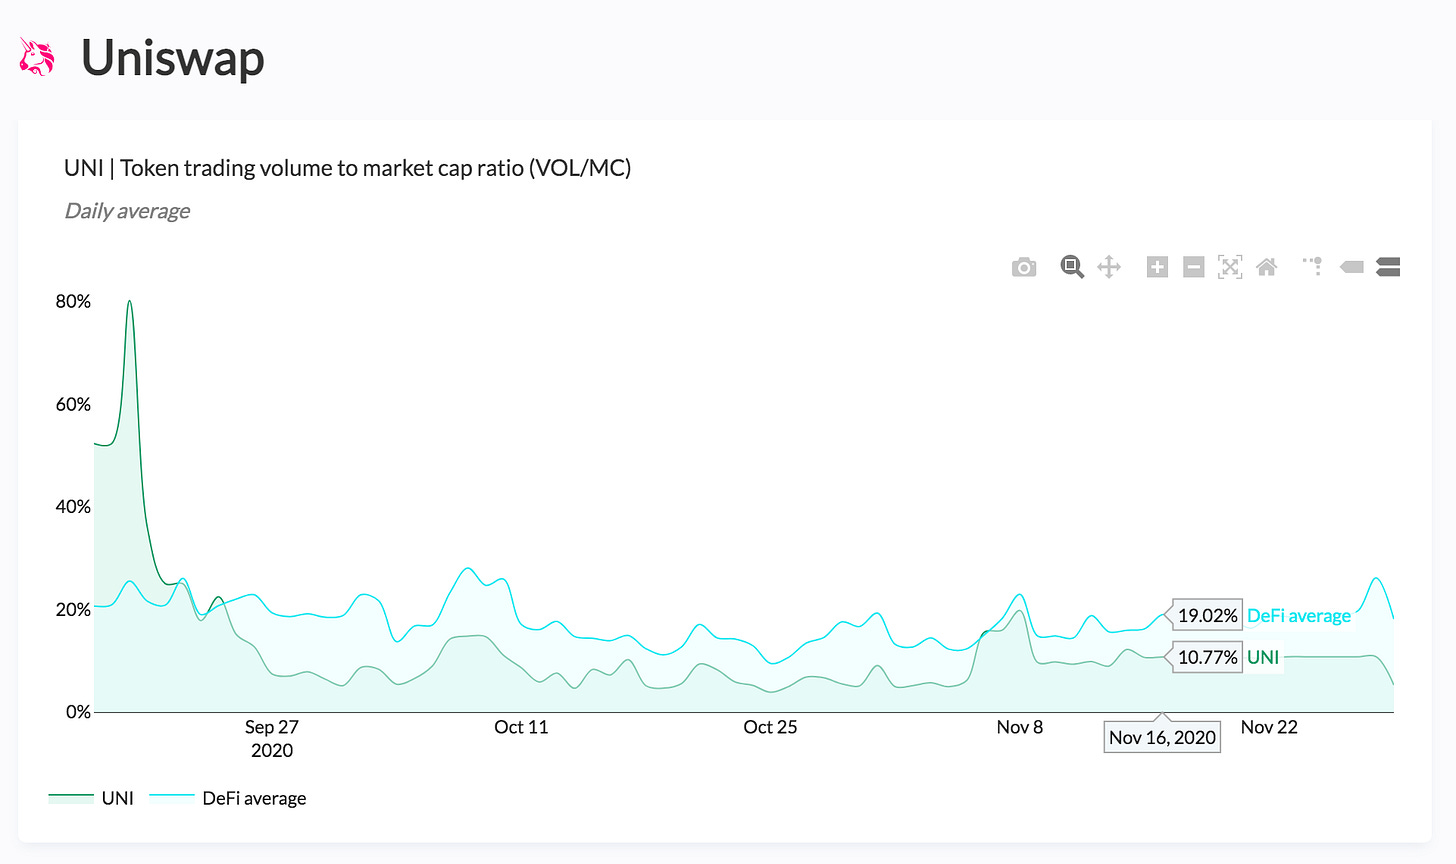Click the 40% y-axis label
1456x864 pixels.
point(73,507)
